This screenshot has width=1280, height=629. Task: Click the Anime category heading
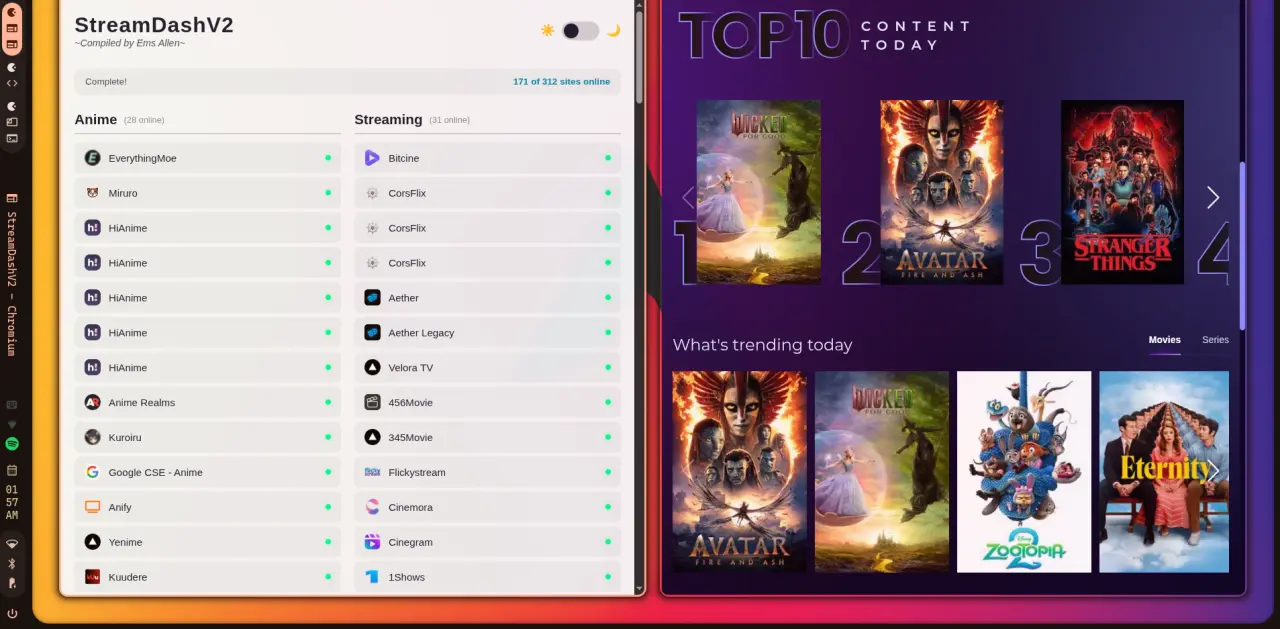pyautogui.click(x=96, y=119)
